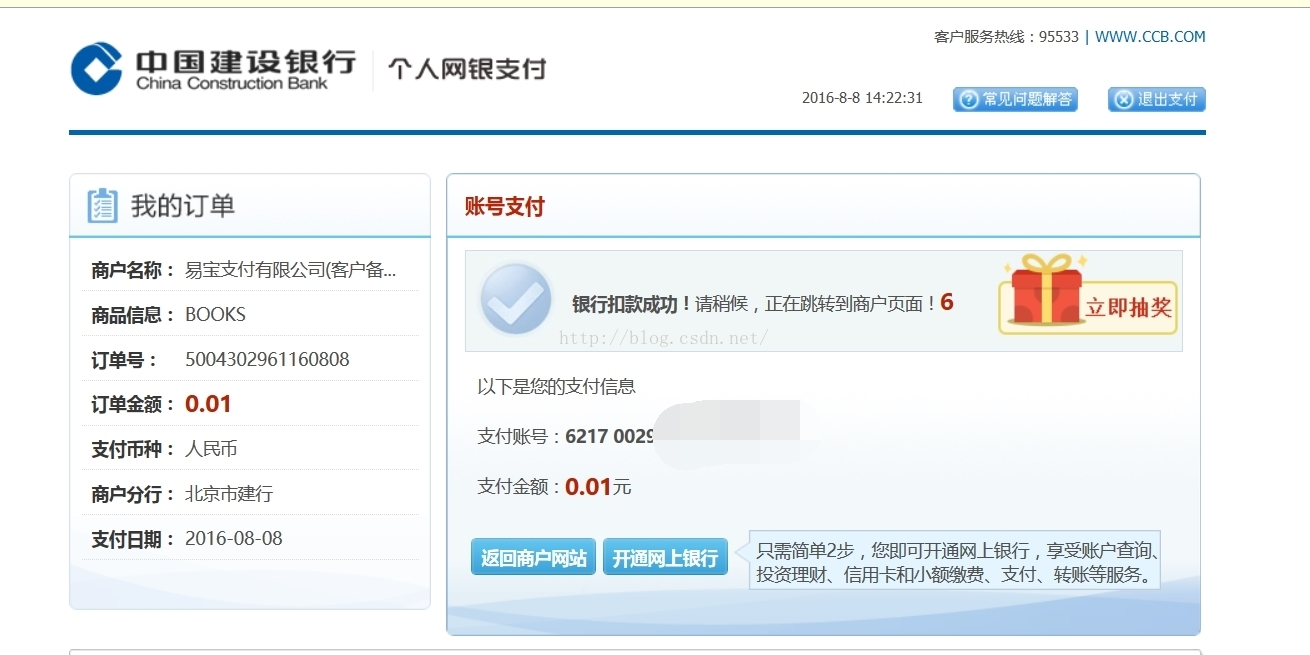This screenshot has height=655, width=1310.
Task: Open the WWW.CCB.COM link
Action: point(1150,37)
